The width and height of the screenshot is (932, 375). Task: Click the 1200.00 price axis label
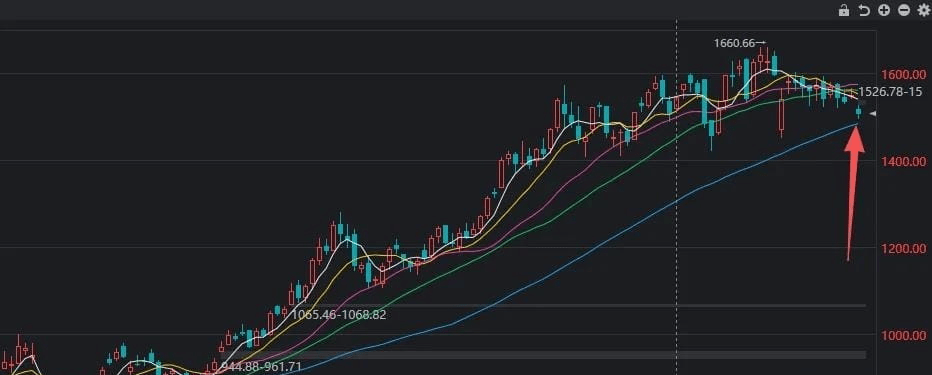[904, 248]
